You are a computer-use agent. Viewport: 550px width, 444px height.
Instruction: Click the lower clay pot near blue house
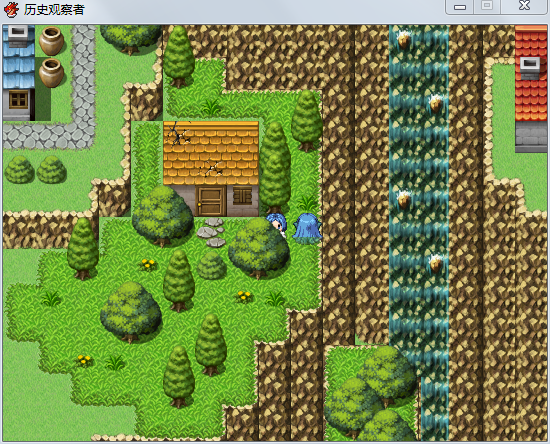click(51, 73)
